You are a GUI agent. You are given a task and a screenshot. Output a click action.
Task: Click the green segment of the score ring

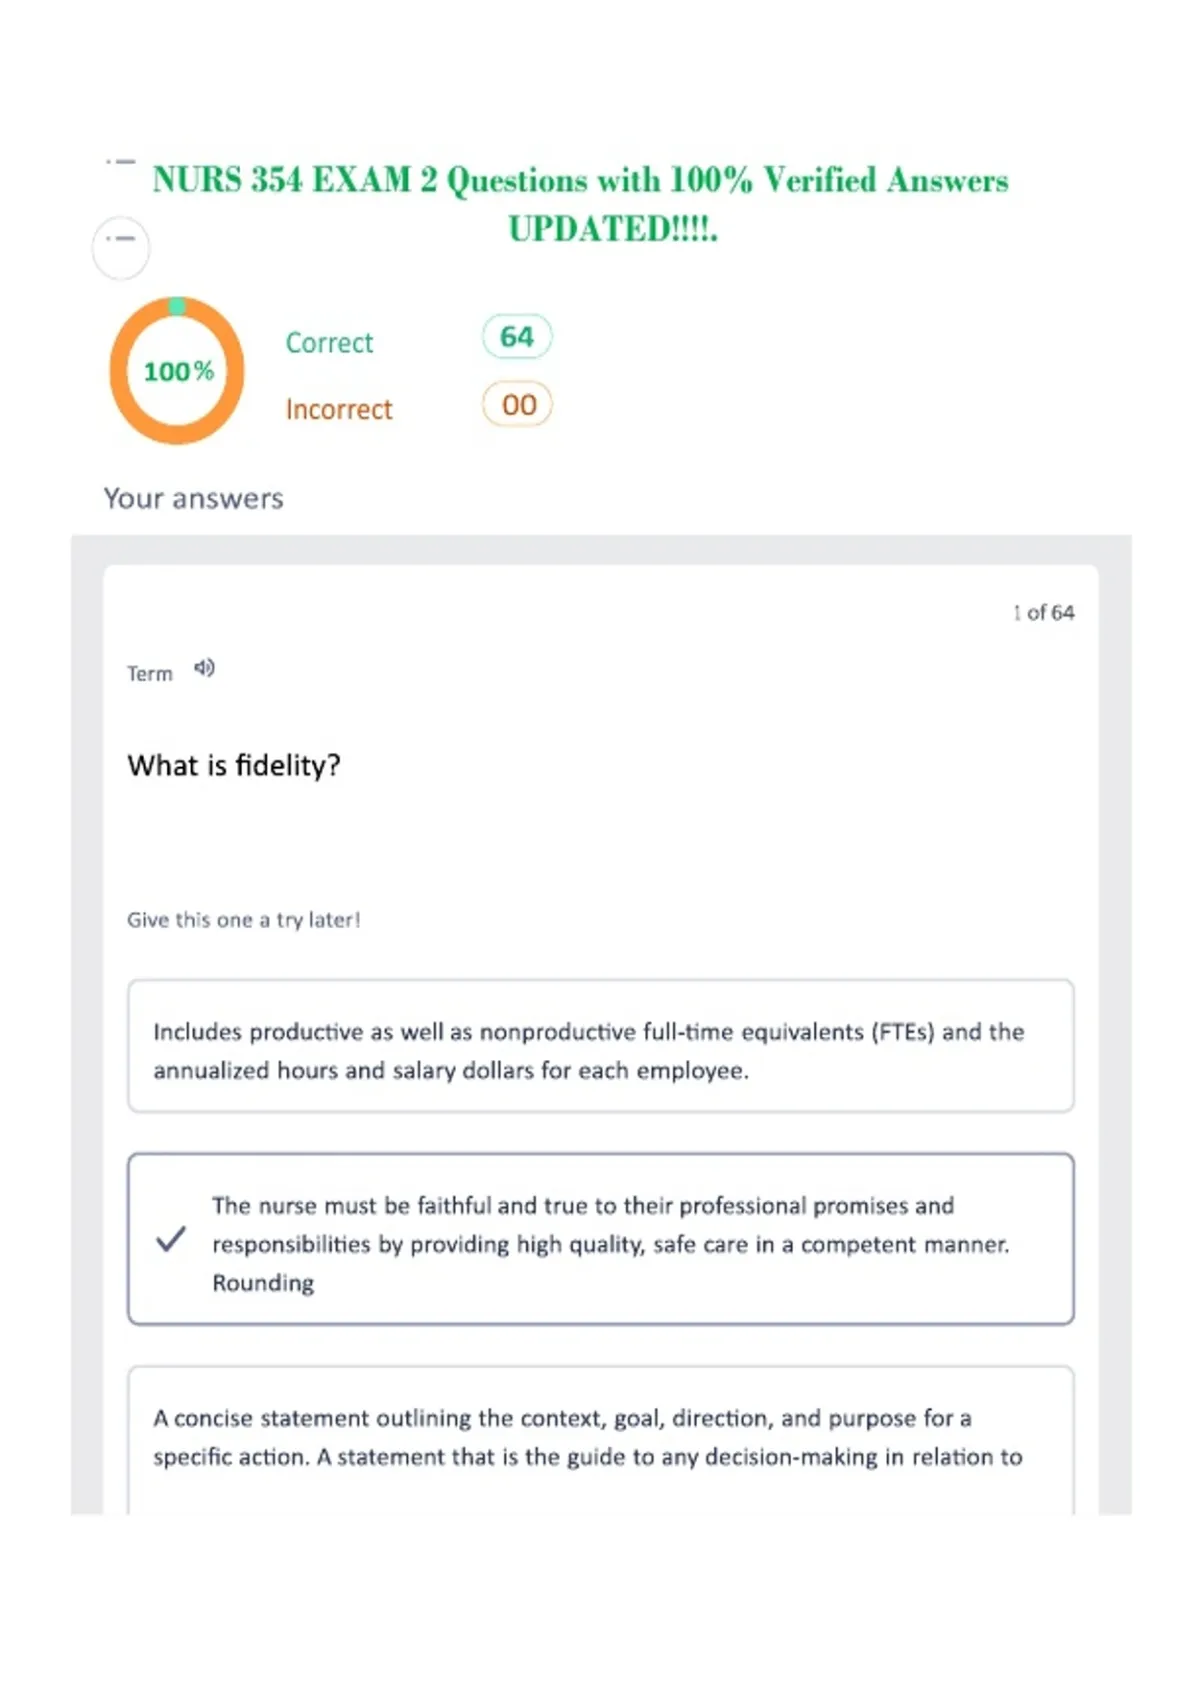pyautogui.click(x=177, y=306)
